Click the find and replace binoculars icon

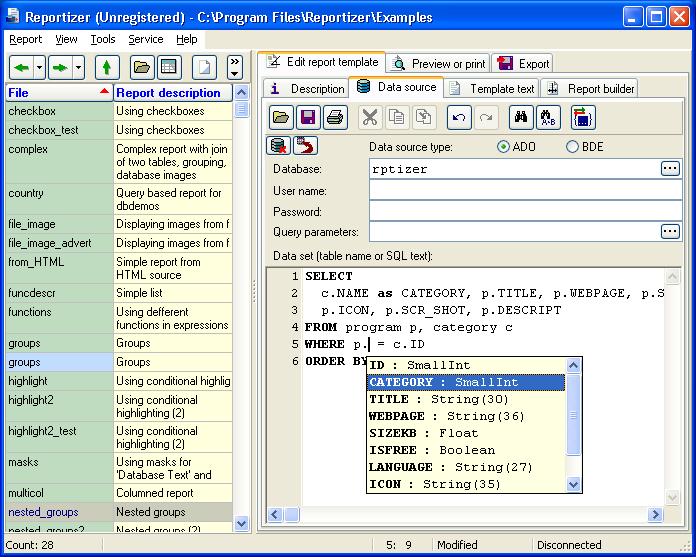click(548, 118)
